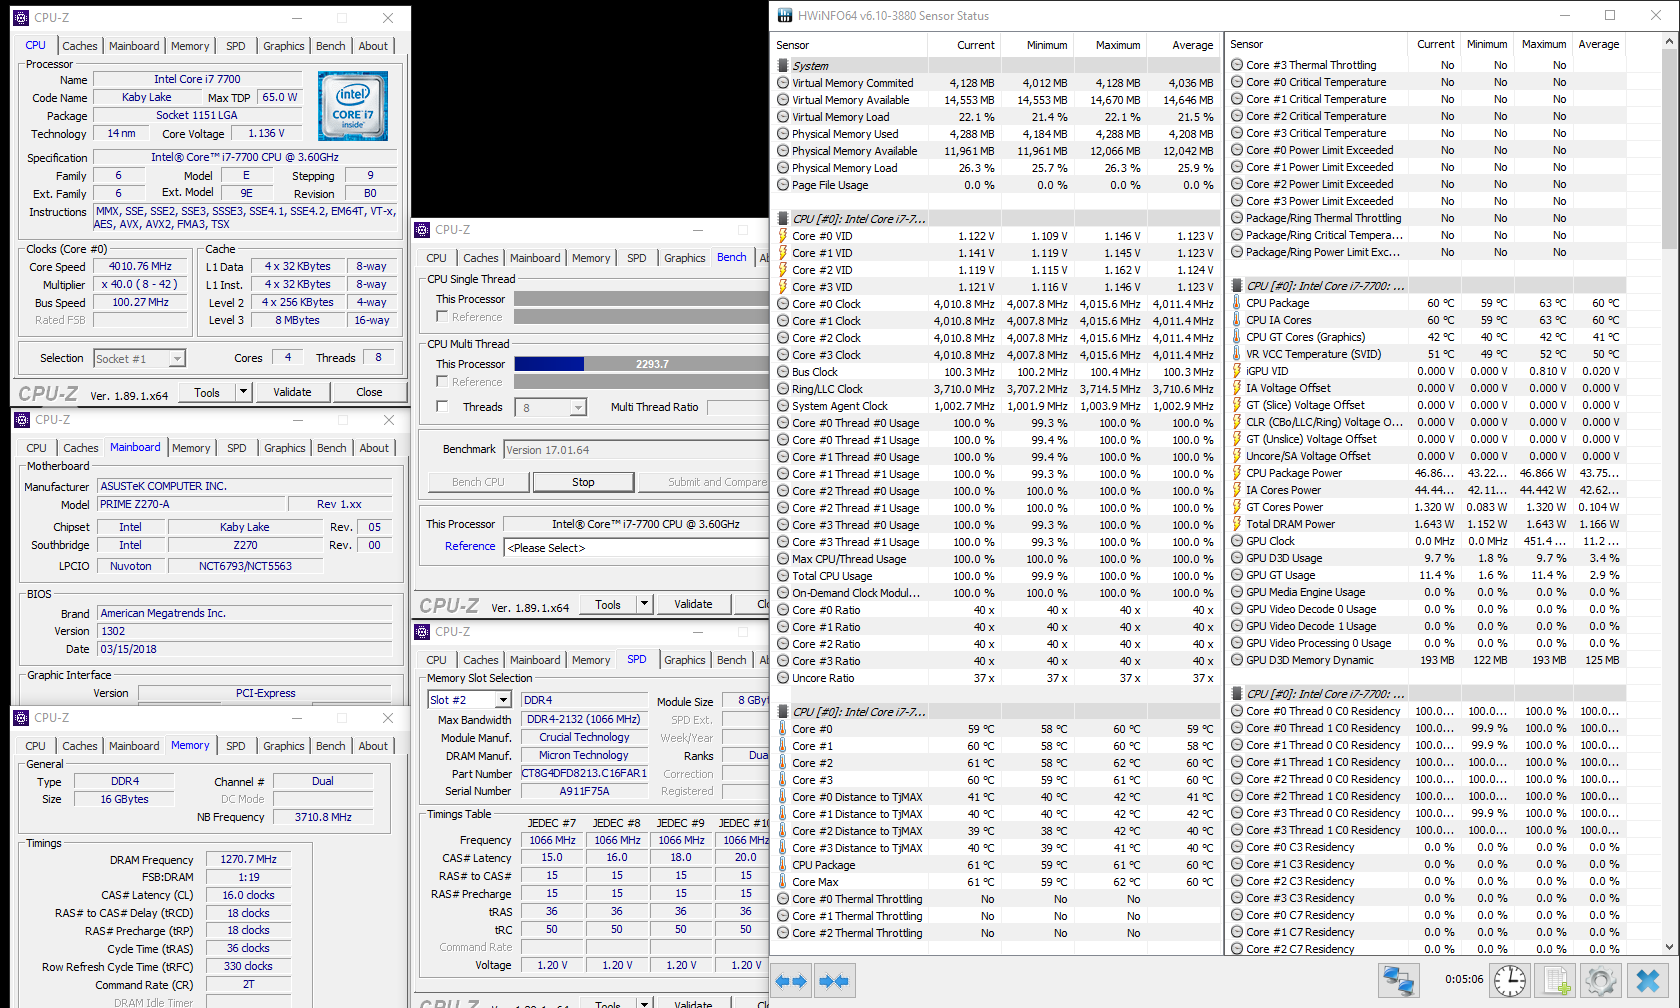
Task: Tick Reference checkbox under CPU Single Thread
Action: pos(442,317)
